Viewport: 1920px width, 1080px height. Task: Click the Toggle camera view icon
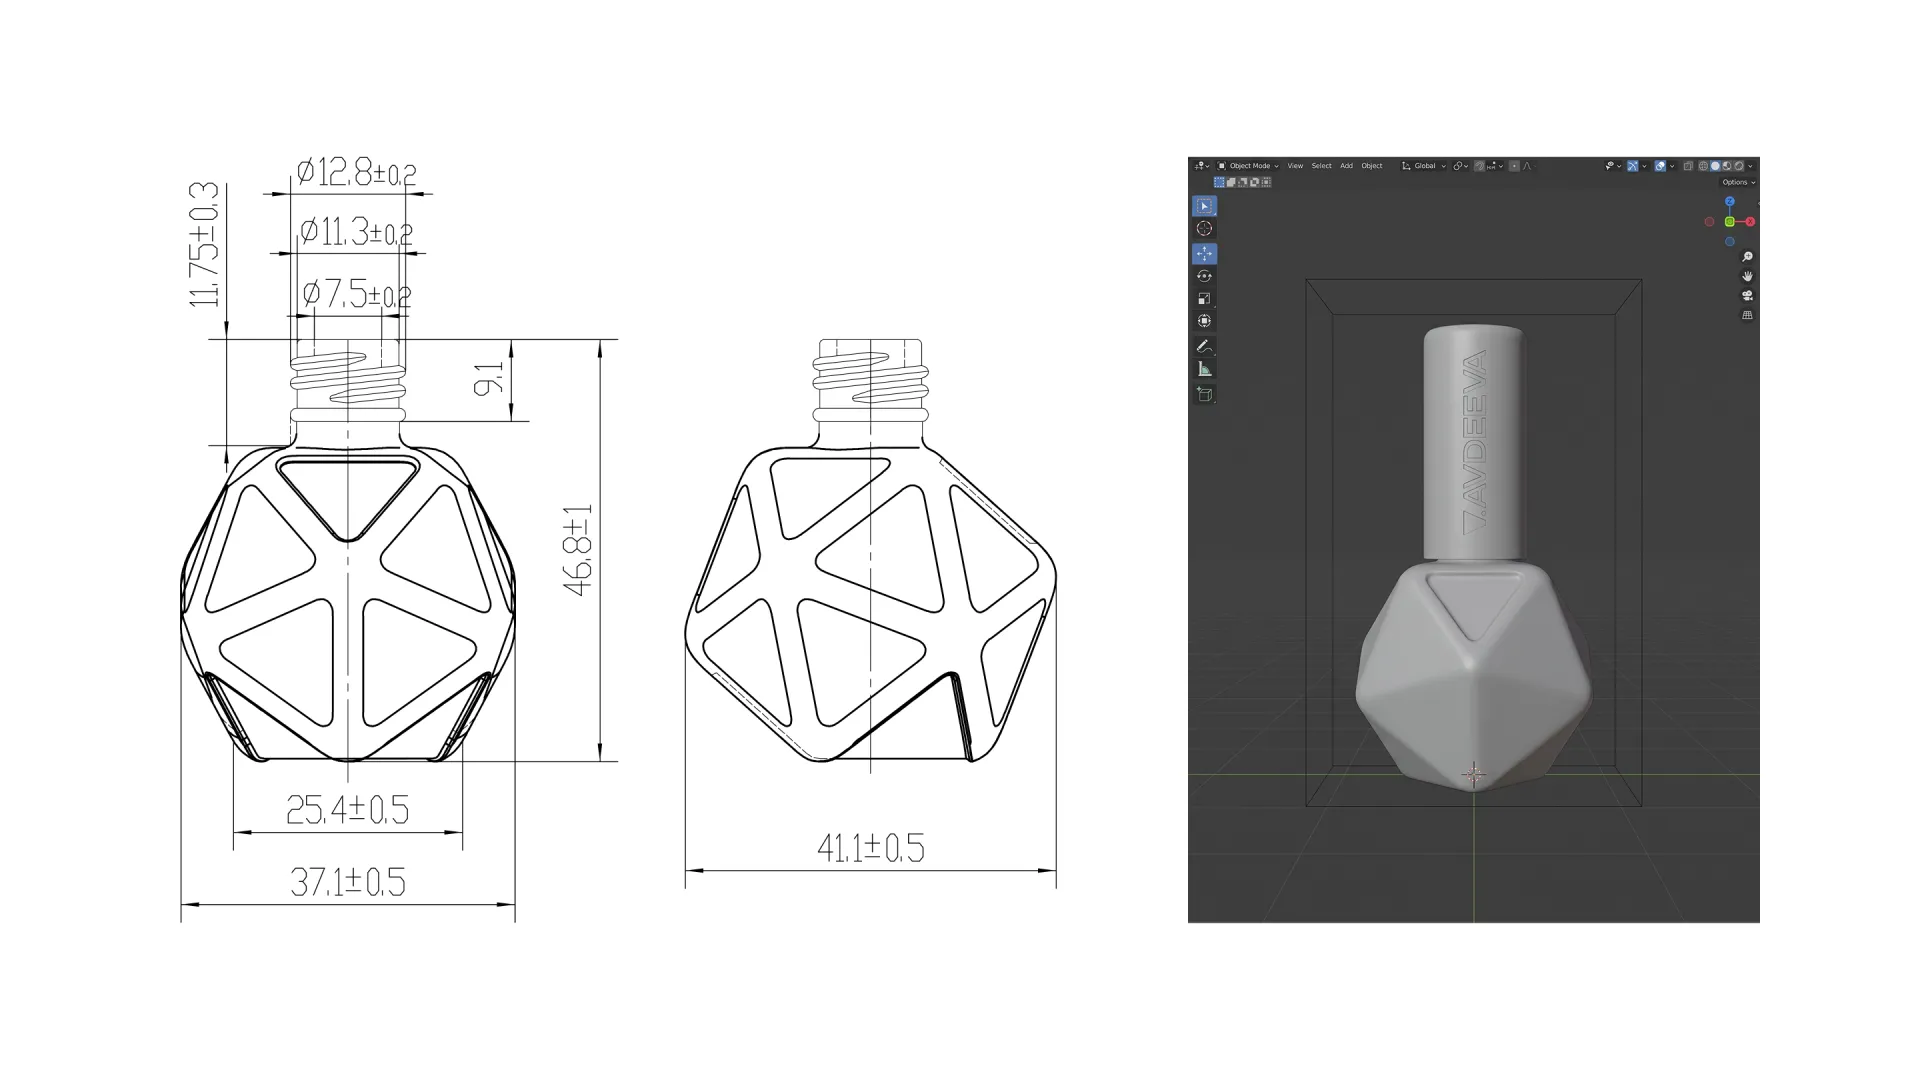[1747, 296]
